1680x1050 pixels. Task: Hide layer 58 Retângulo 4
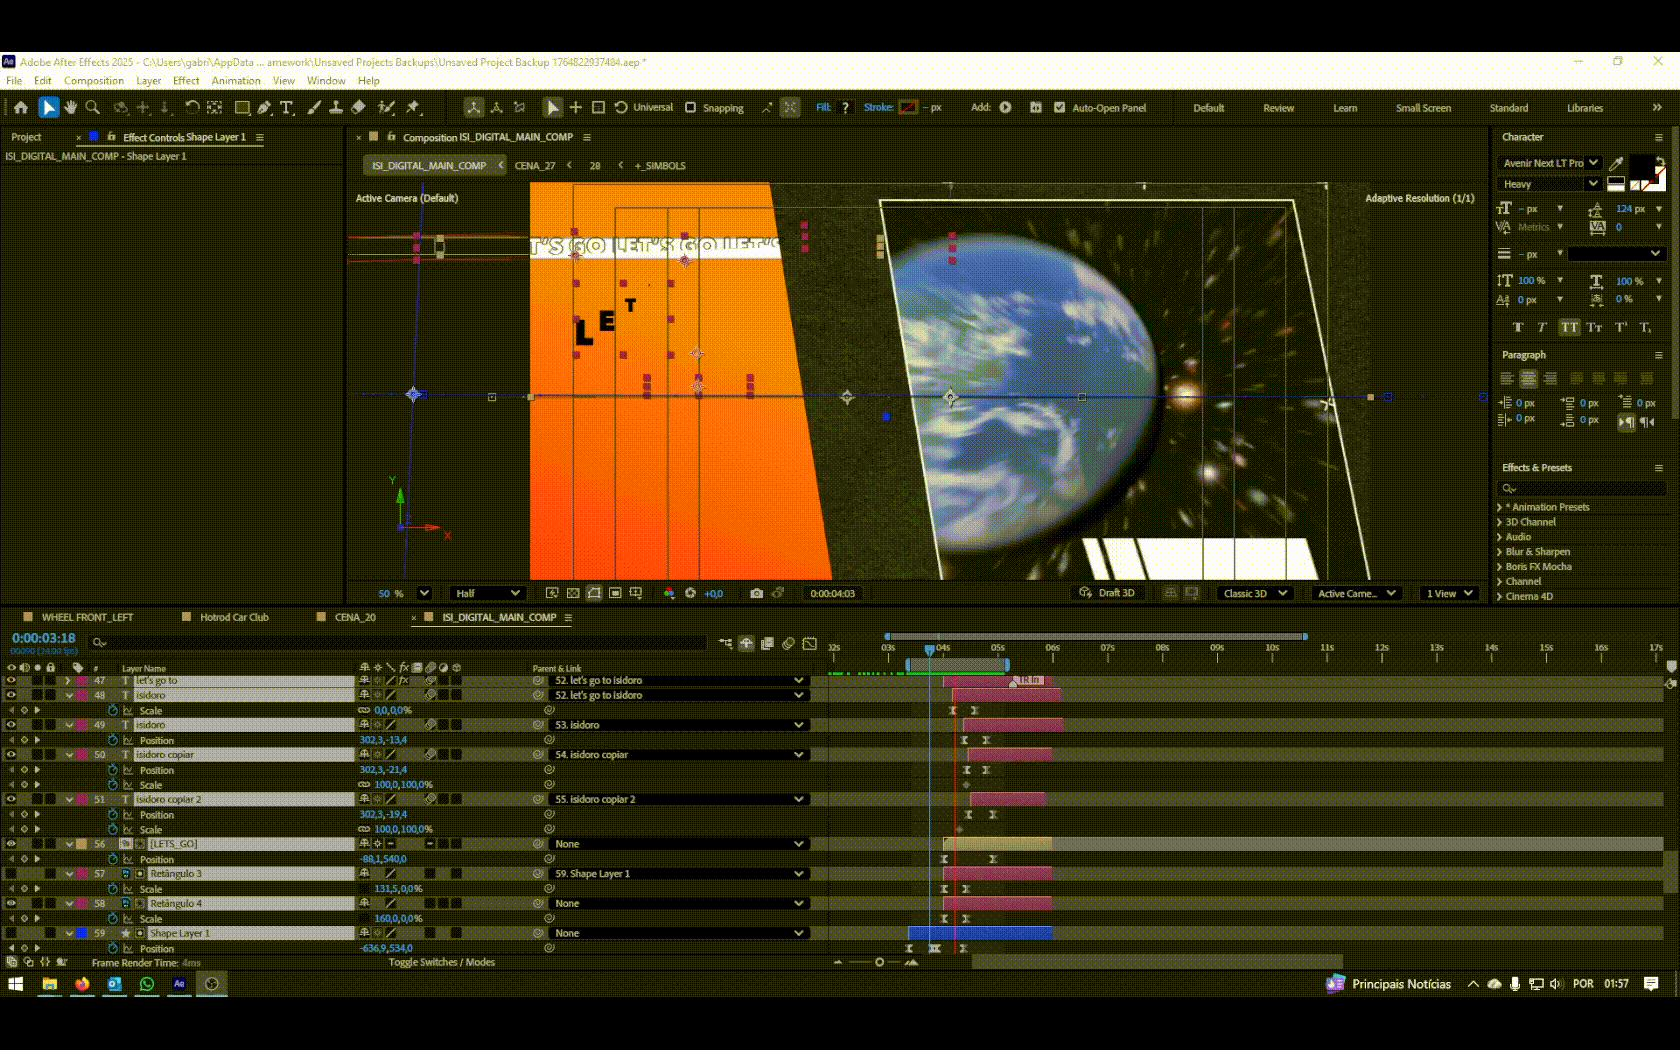11,903
